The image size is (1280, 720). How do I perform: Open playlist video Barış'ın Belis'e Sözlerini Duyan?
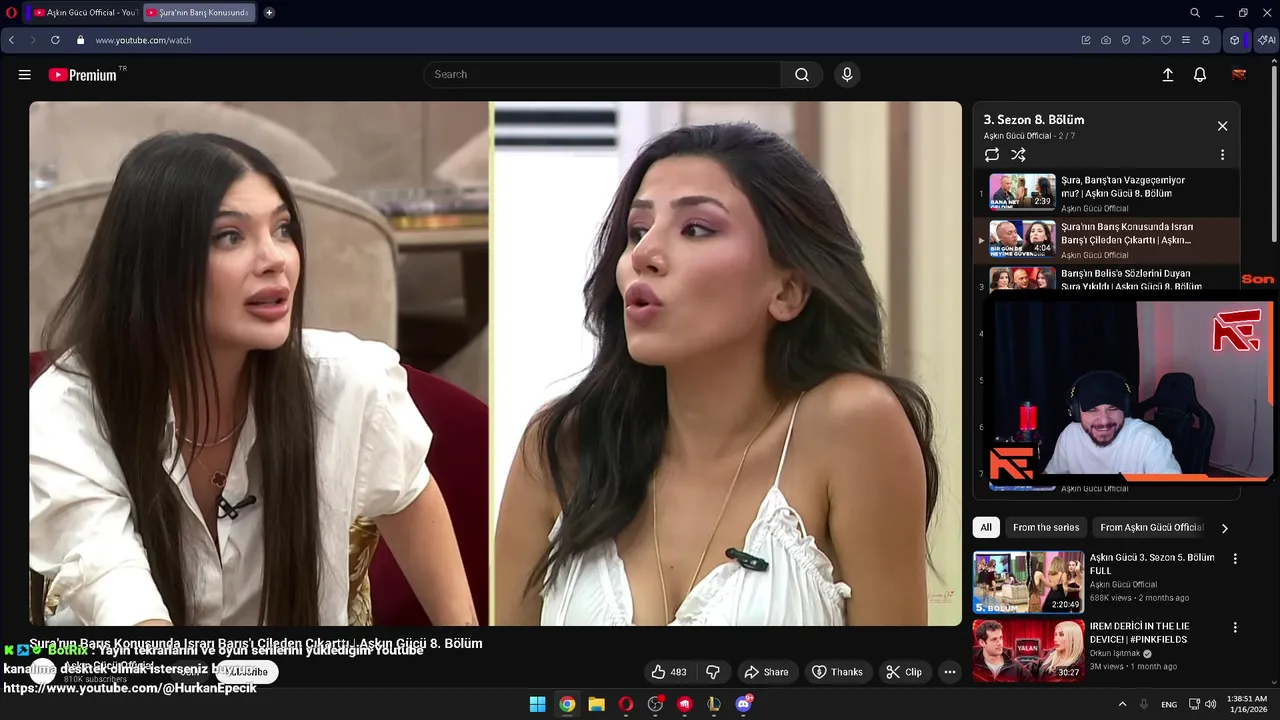coord(1106,279)
